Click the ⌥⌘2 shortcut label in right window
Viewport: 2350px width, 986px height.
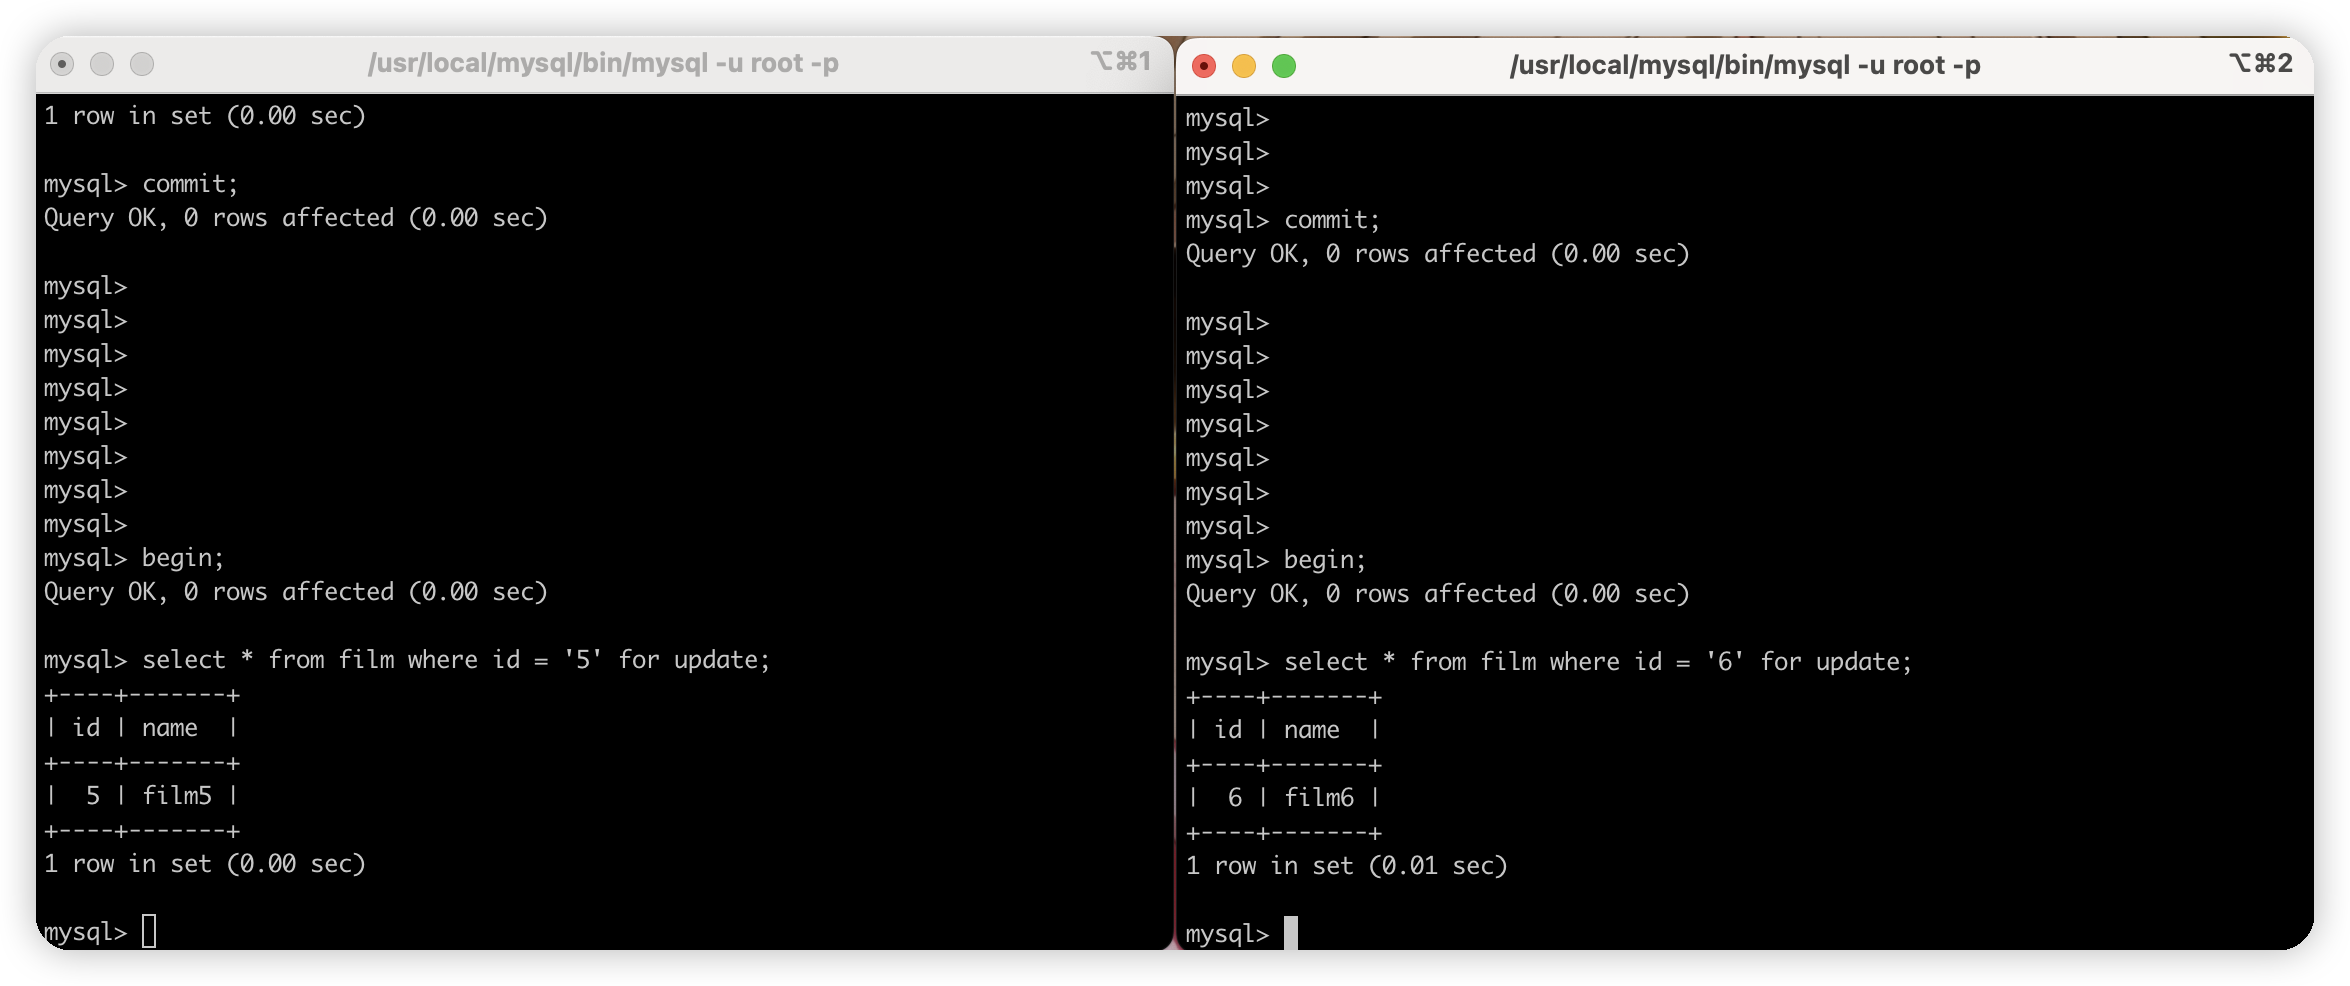[x=2261, y=63]
